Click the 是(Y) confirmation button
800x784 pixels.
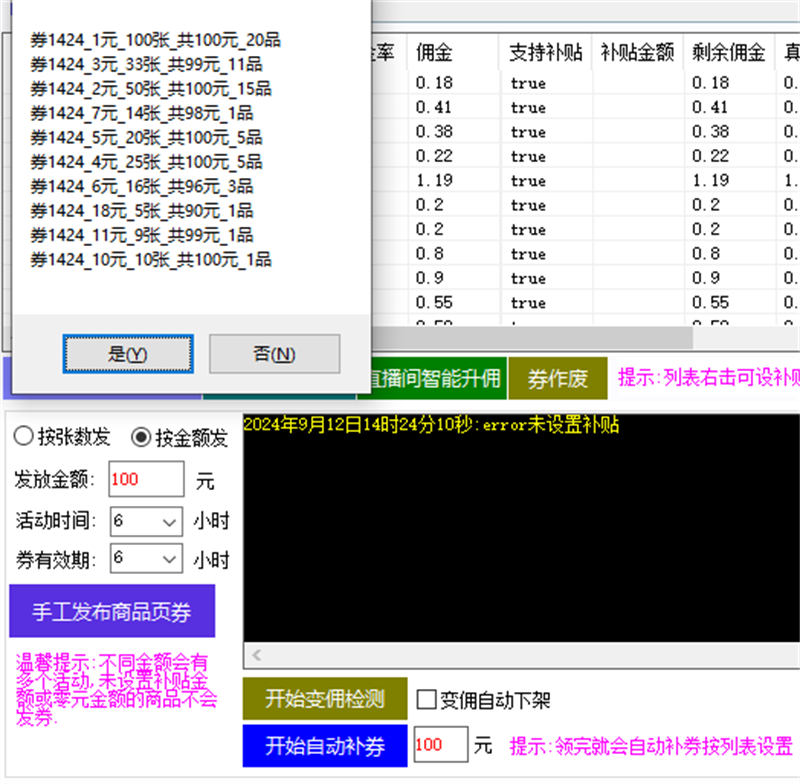point(124,355)
